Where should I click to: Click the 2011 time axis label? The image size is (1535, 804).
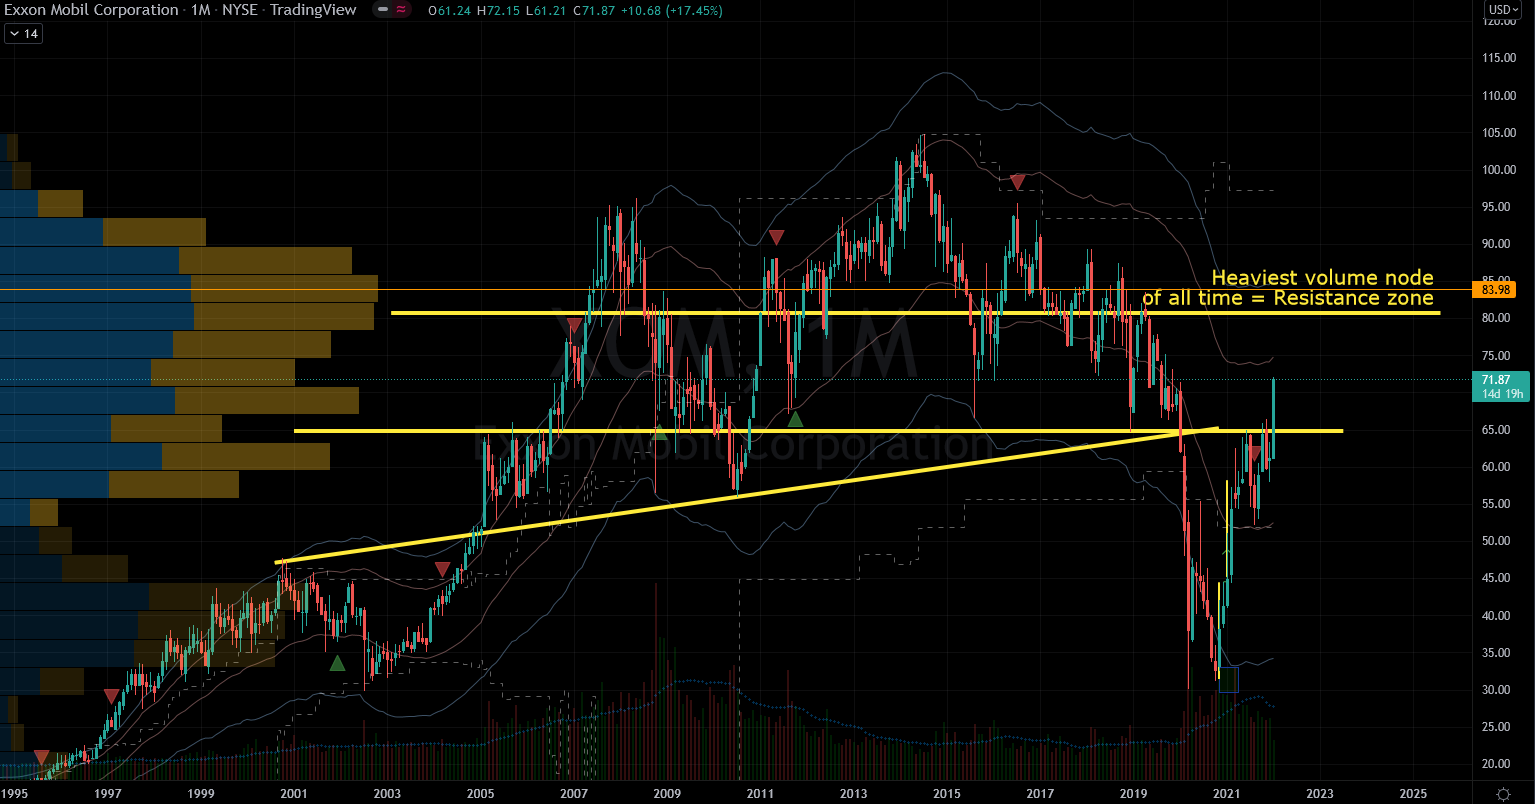point(760,793)
